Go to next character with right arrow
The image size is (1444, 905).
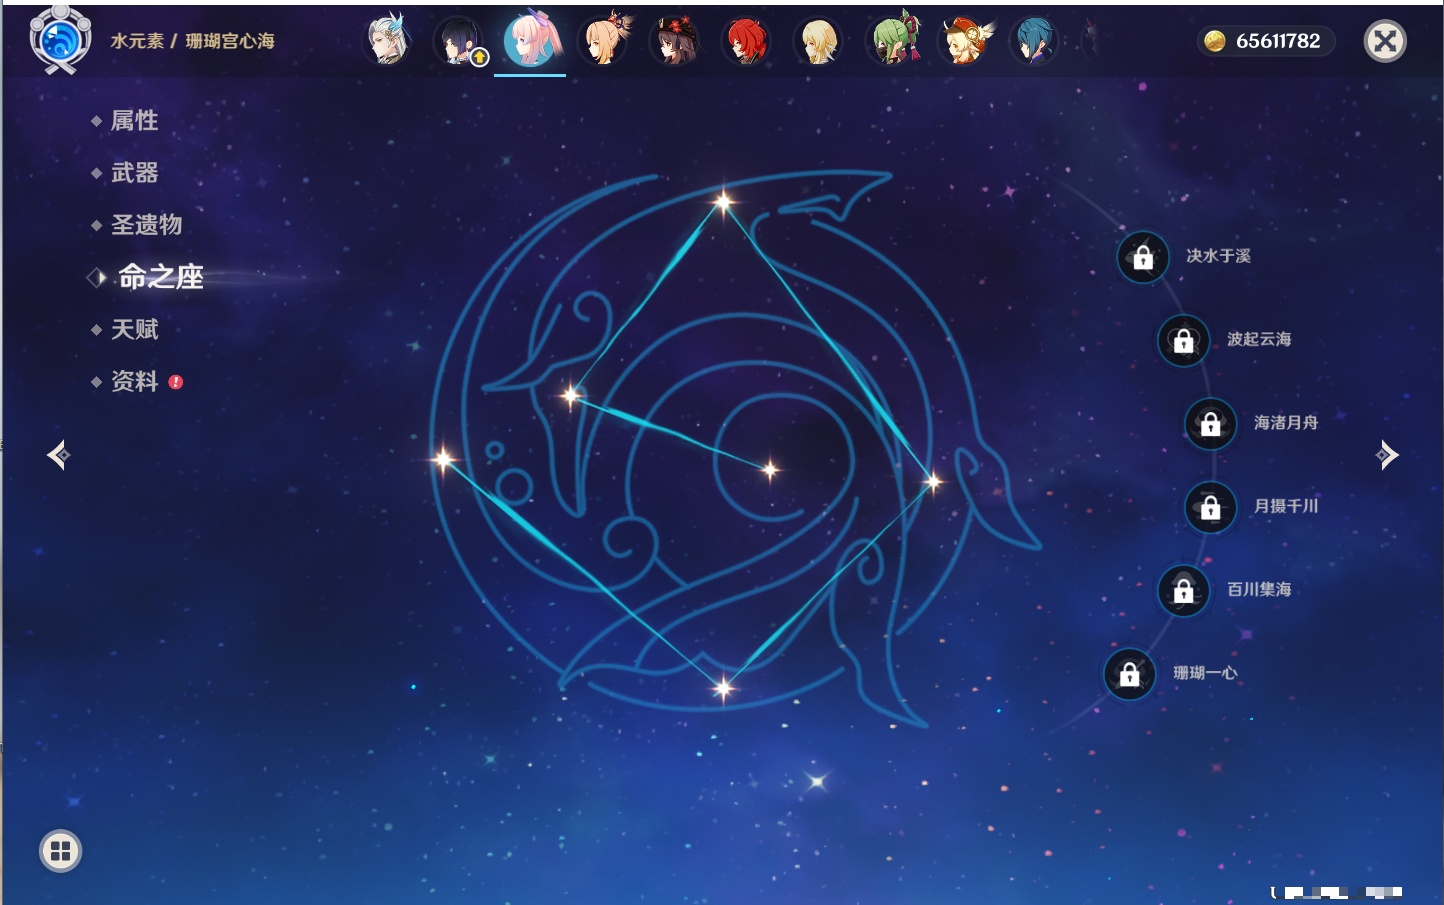tap(1387, 455)
